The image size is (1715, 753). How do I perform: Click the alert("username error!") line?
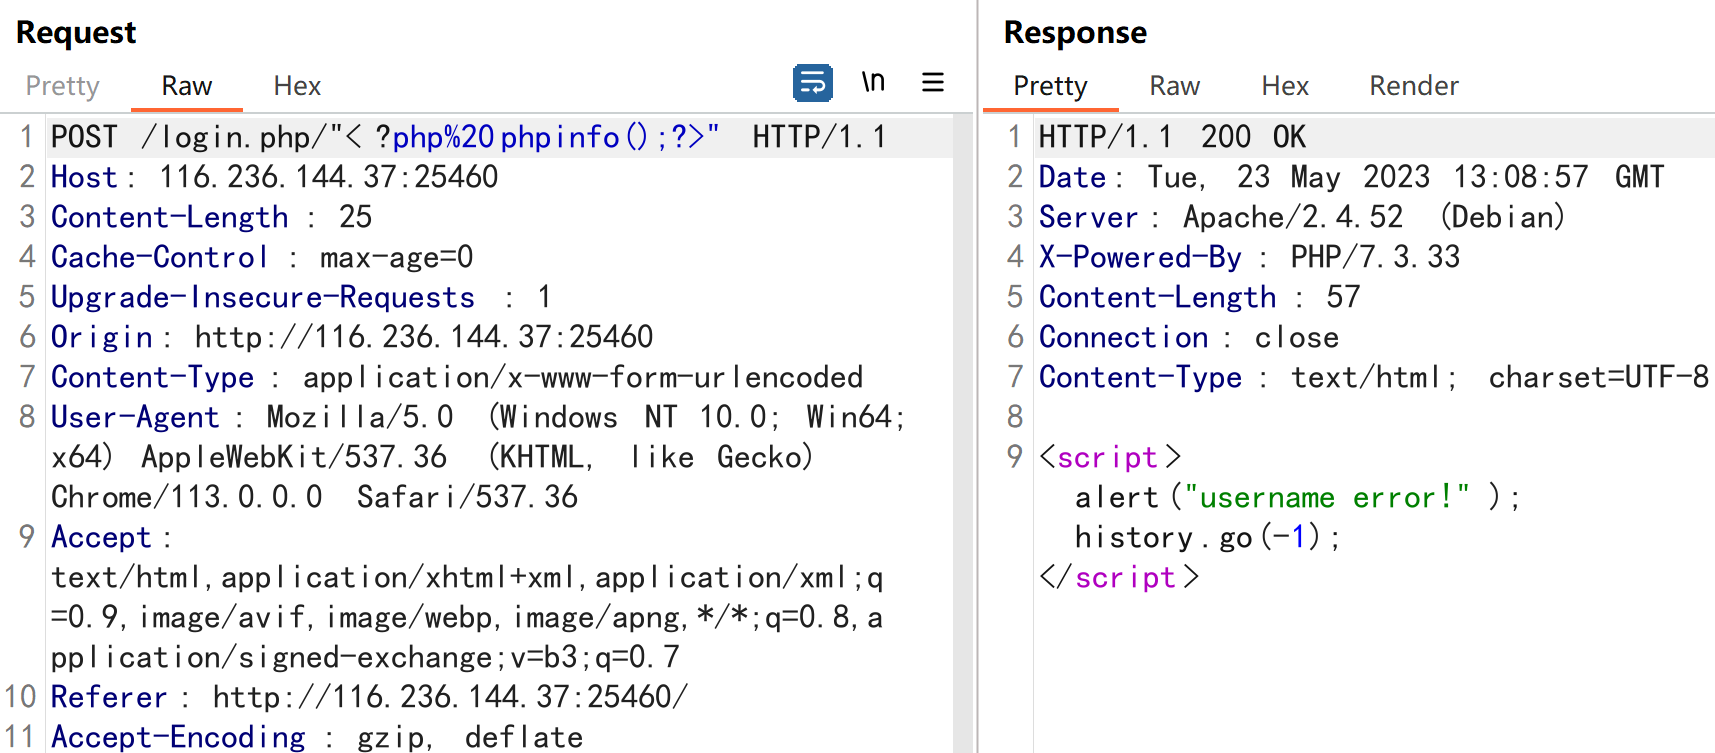[1298, 497]
